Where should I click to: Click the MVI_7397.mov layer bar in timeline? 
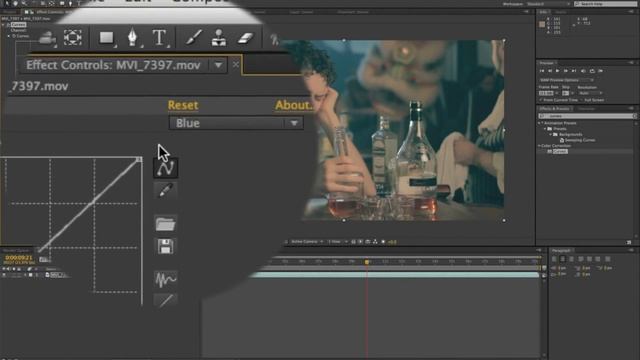(x=394, y=275)
